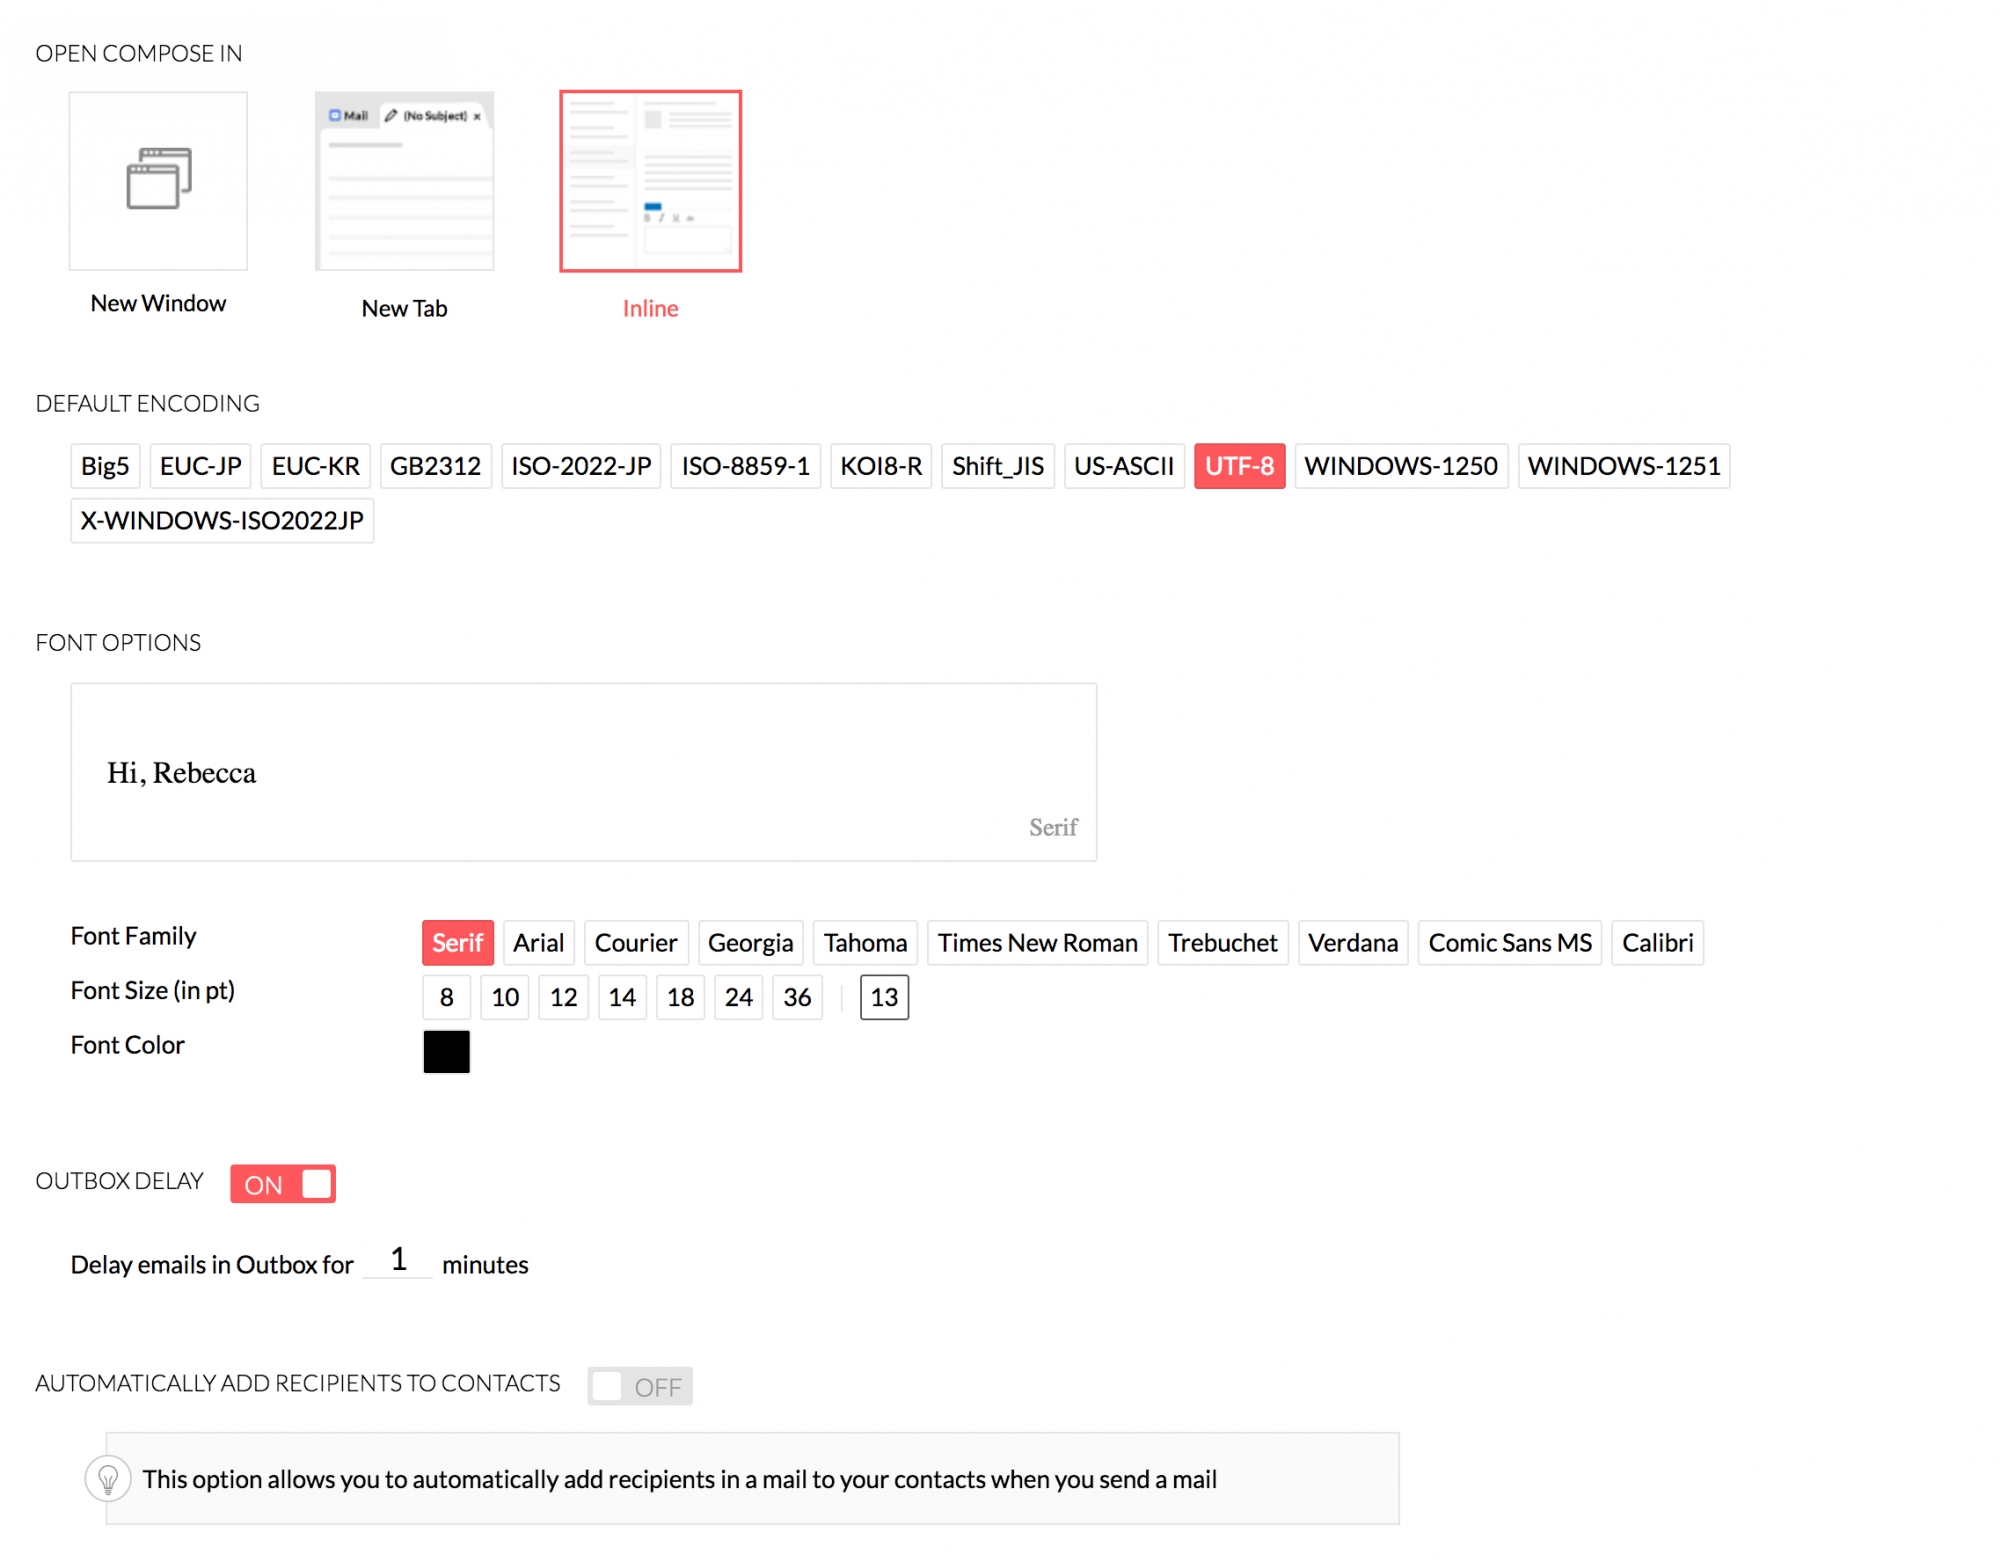Select Arial font family
Viewport: 2000px width, 1562px height.
pyautogui.click(x=538, y=943)
